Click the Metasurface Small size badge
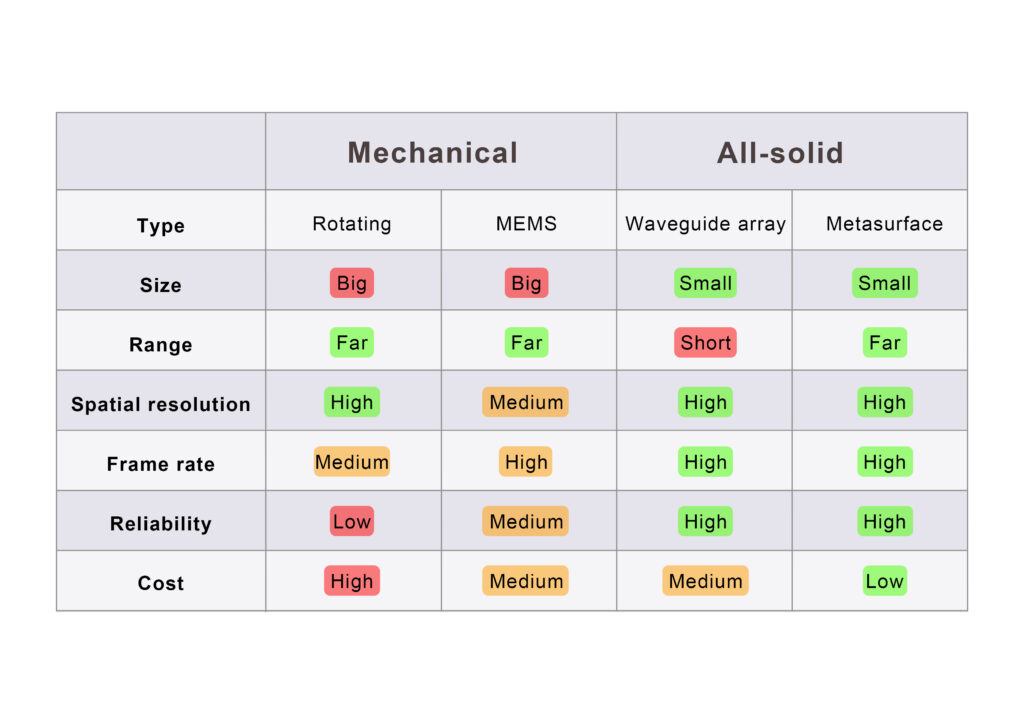Viewport: 1024px width, 724px height. pos(884,283)
